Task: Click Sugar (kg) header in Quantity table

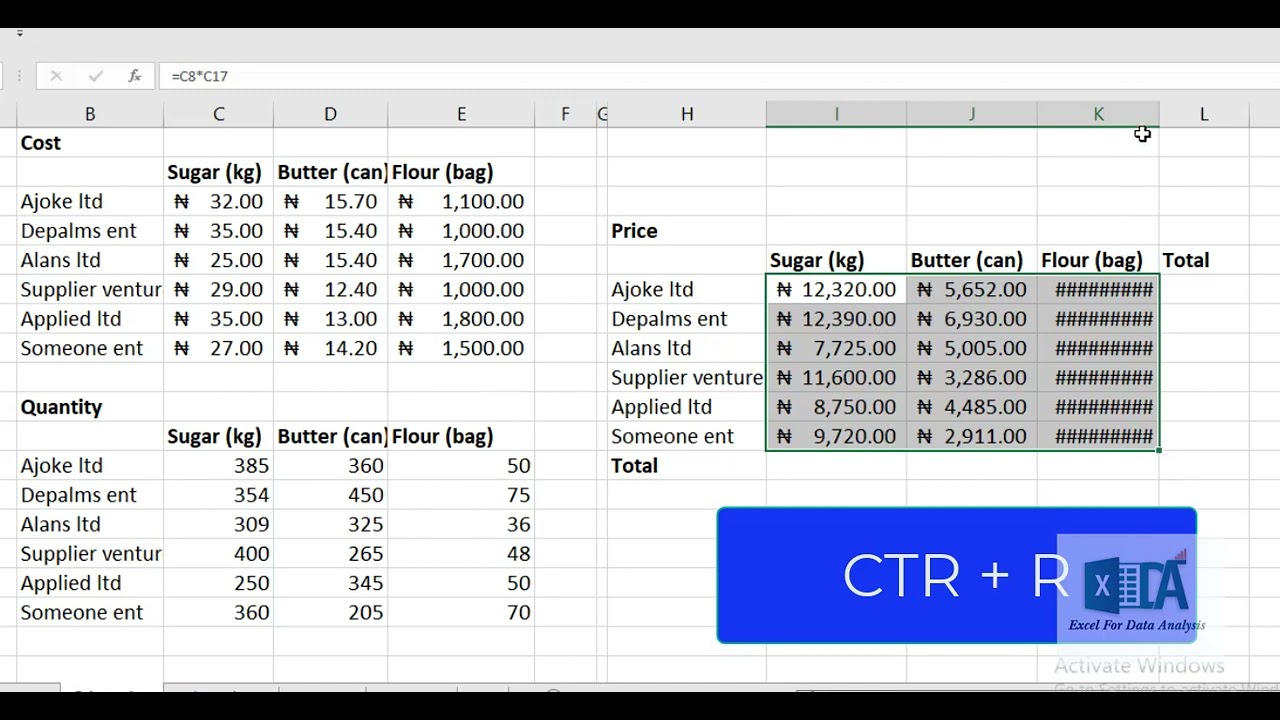Action: (218, 436)
